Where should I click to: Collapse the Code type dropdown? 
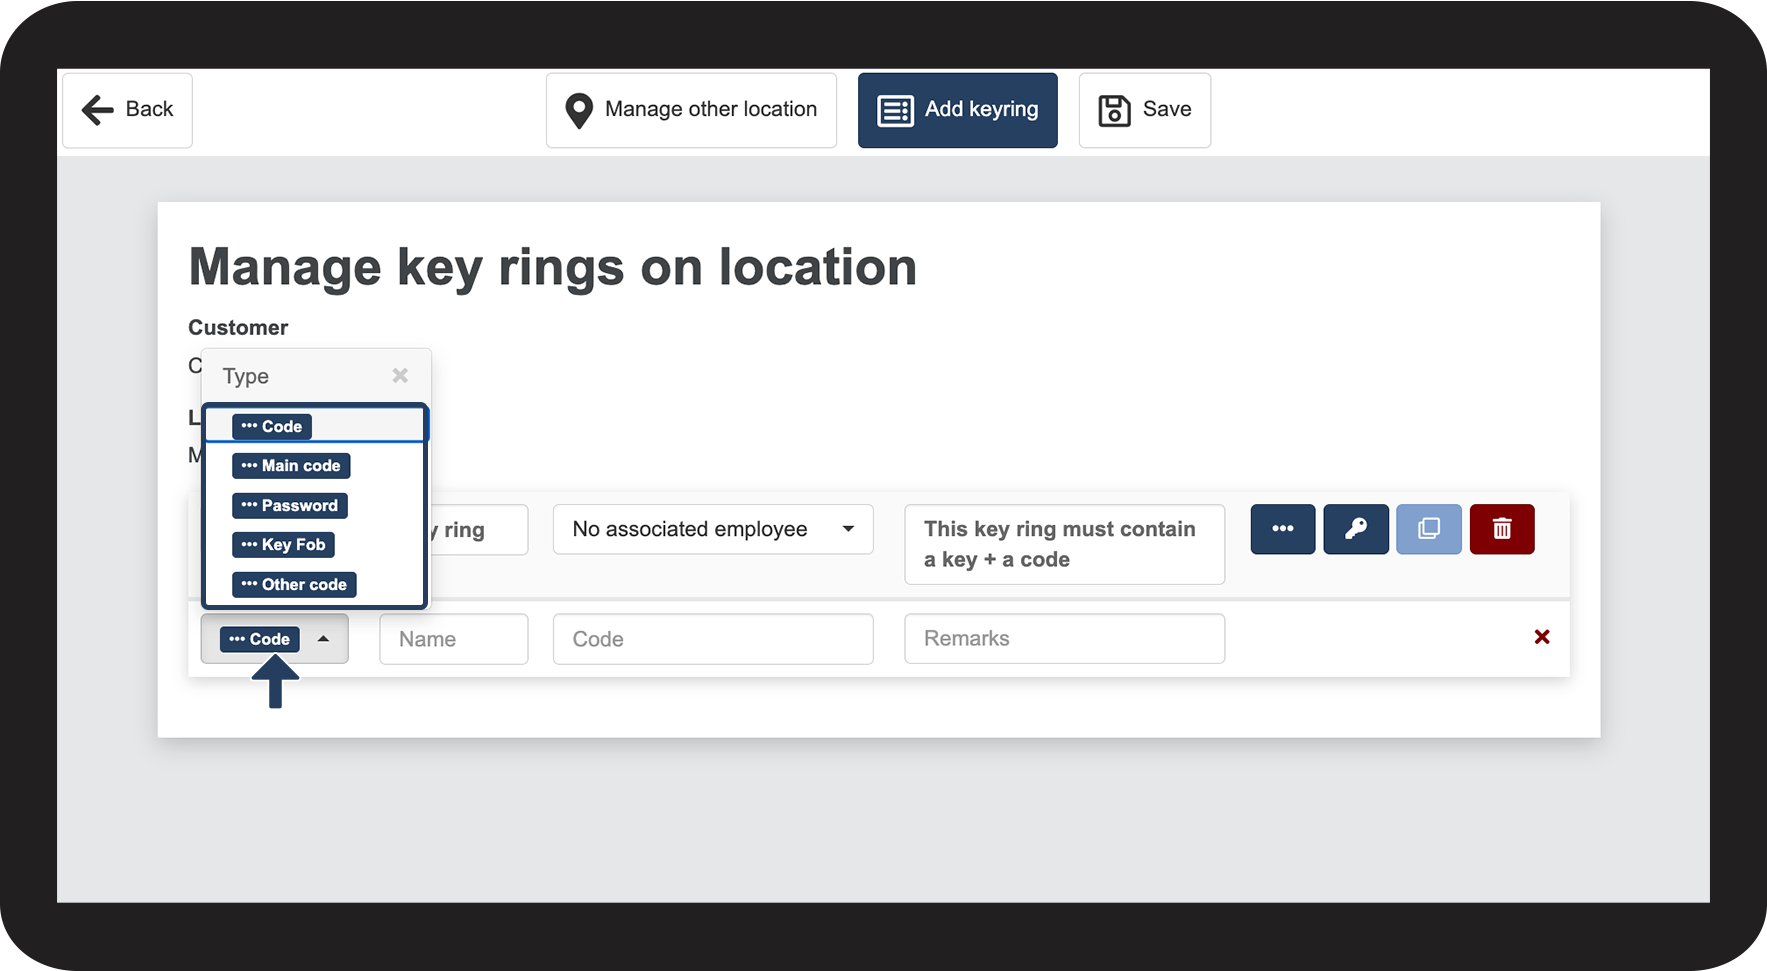(x=274, y=639)
